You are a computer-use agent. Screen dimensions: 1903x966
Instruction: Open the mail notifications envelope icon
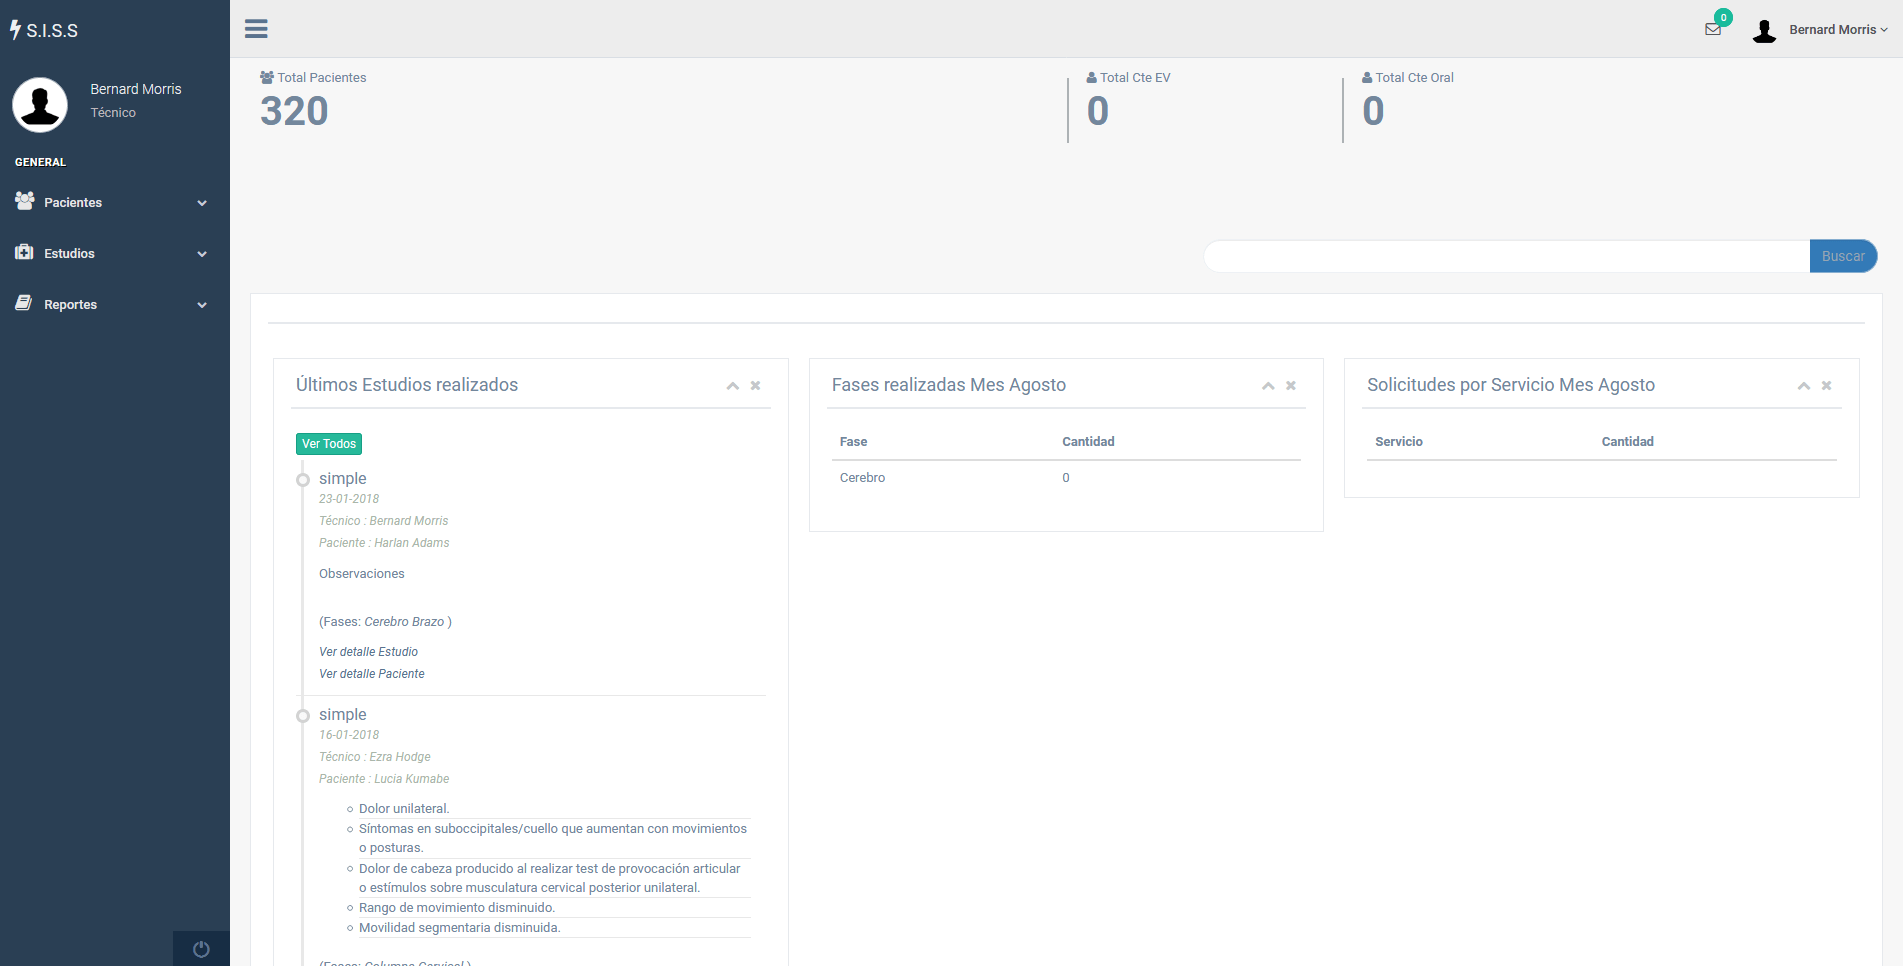click(x=1713, y=29)
